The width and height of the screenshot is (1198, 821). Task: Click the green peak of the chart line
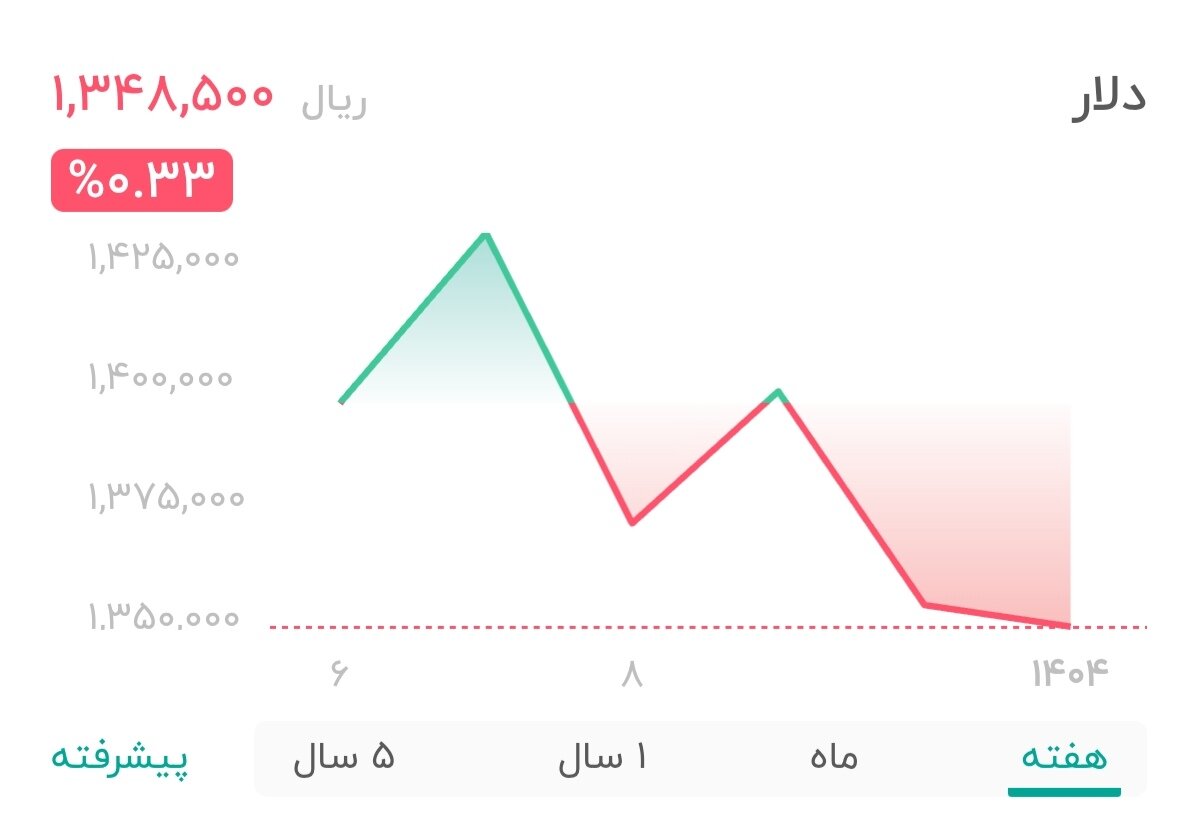pos(485,234)
